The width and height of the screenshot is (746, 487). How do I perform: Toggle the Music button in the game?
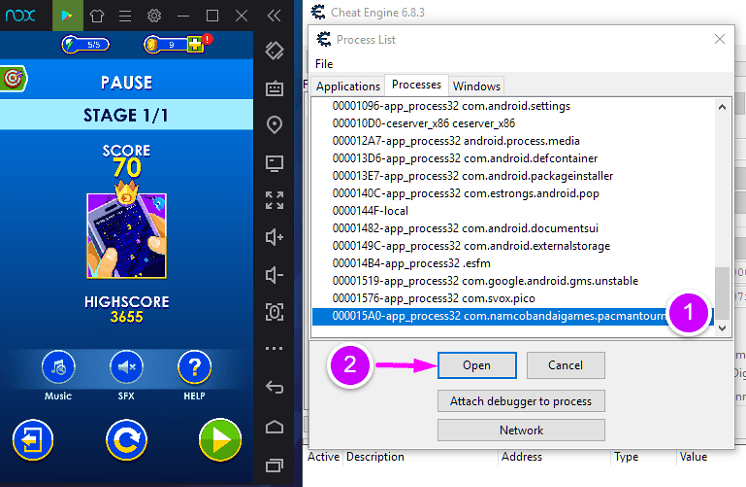pos(59,367)
